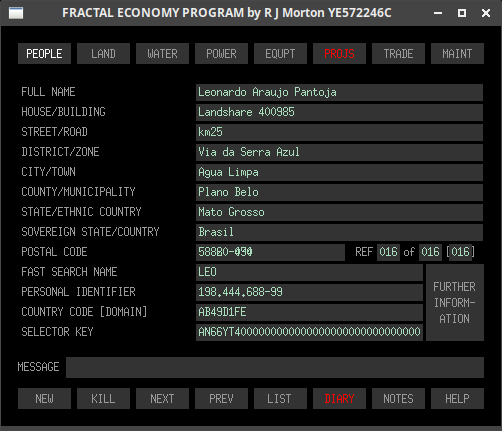Open HELP
Screen dimensions: 502x431
coord(457,398)
